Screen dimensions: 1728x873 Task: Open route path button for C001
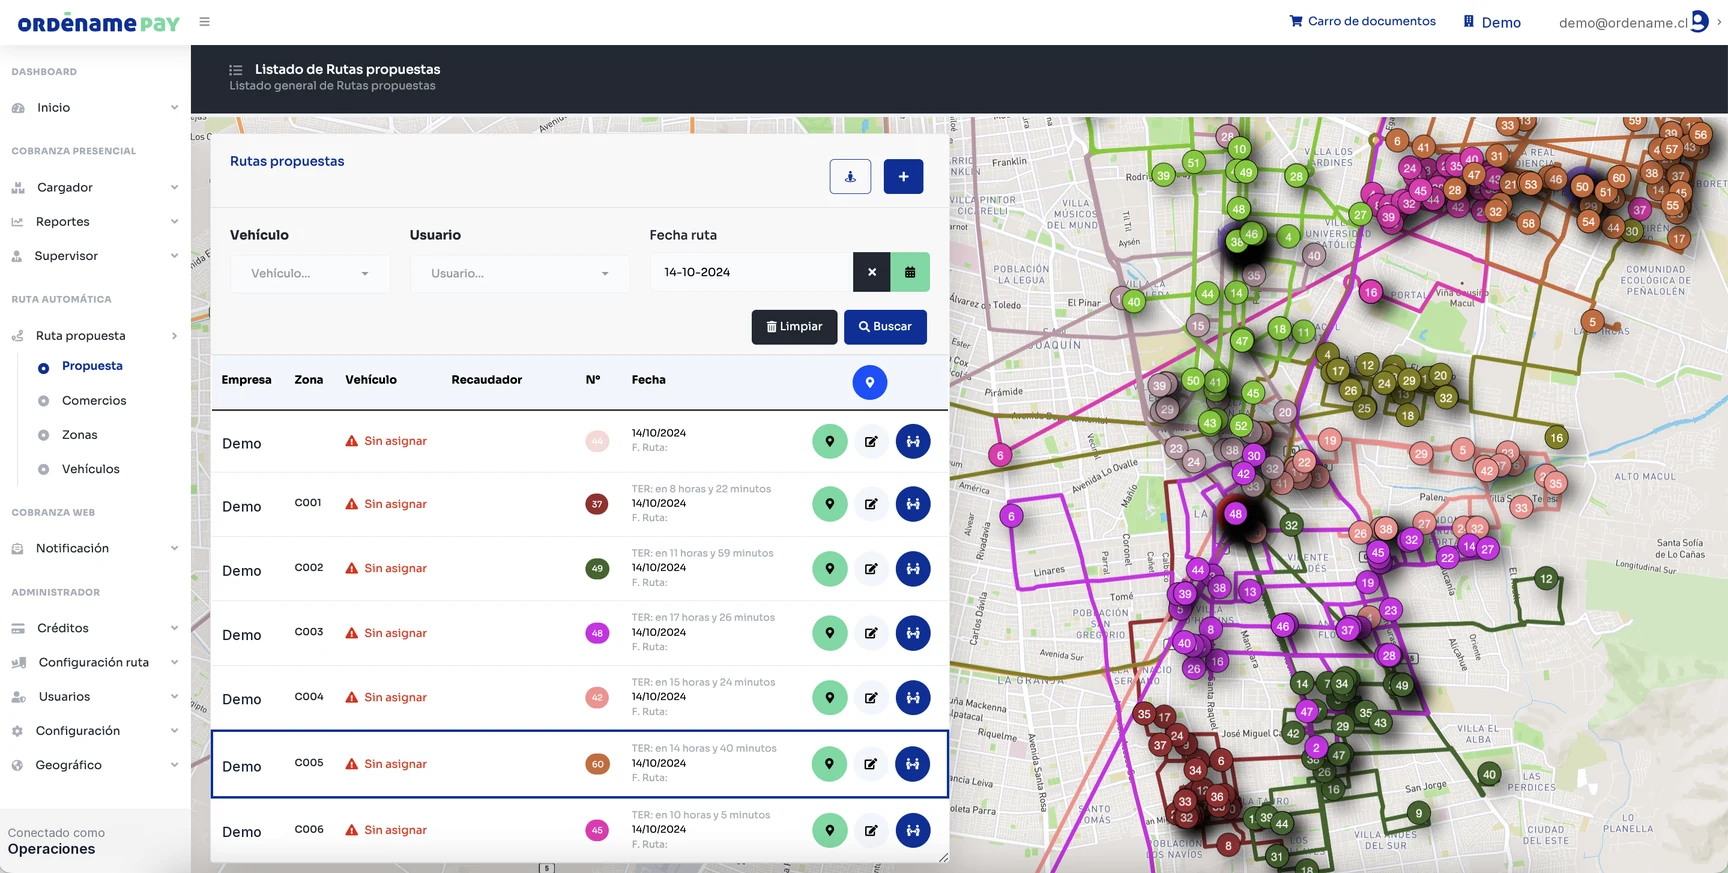pyautogui.click(x=913, y=504)
